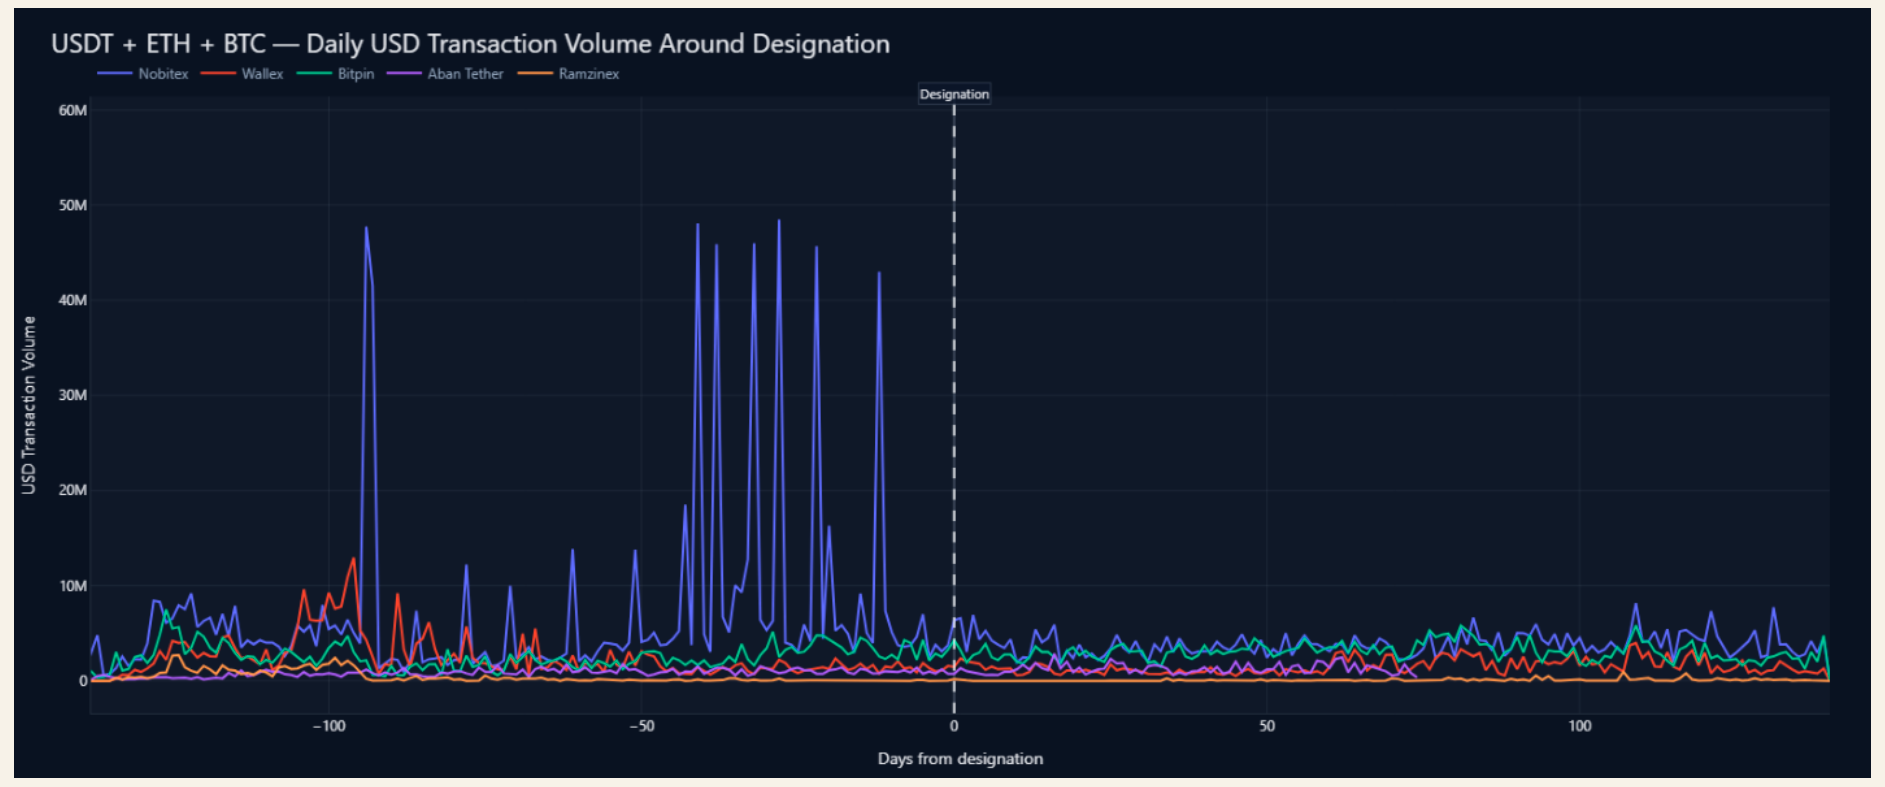Hide the Ramzinex series via legend

[569, 74]
